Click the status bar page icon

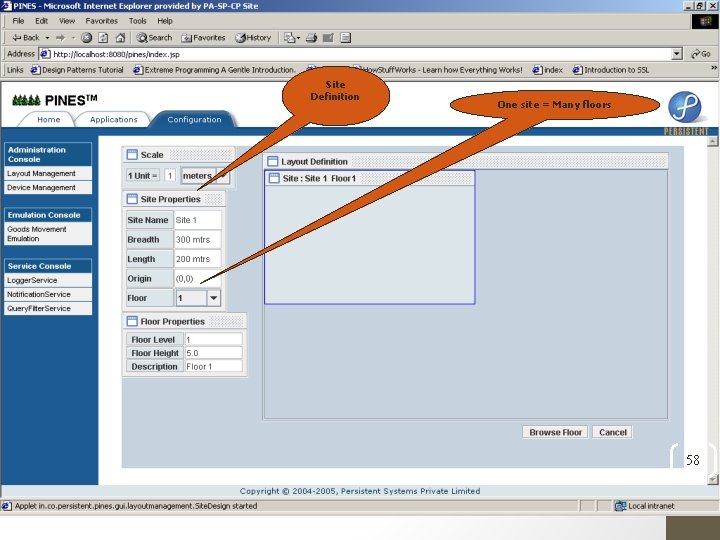click(x=6, y=506)
